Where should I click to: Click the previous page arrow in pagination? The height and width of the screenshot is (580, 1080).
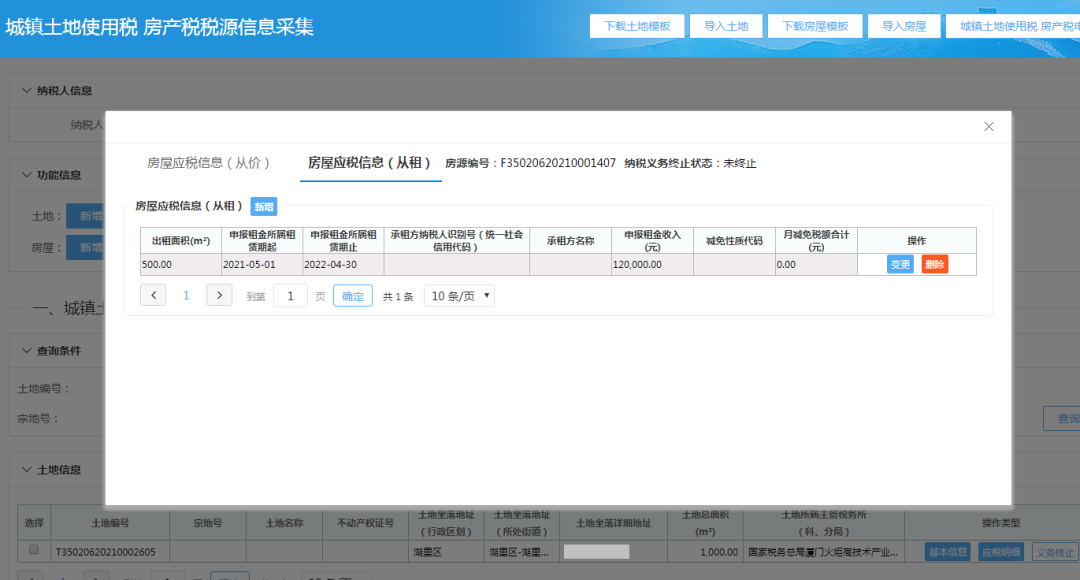pos(153,295)
